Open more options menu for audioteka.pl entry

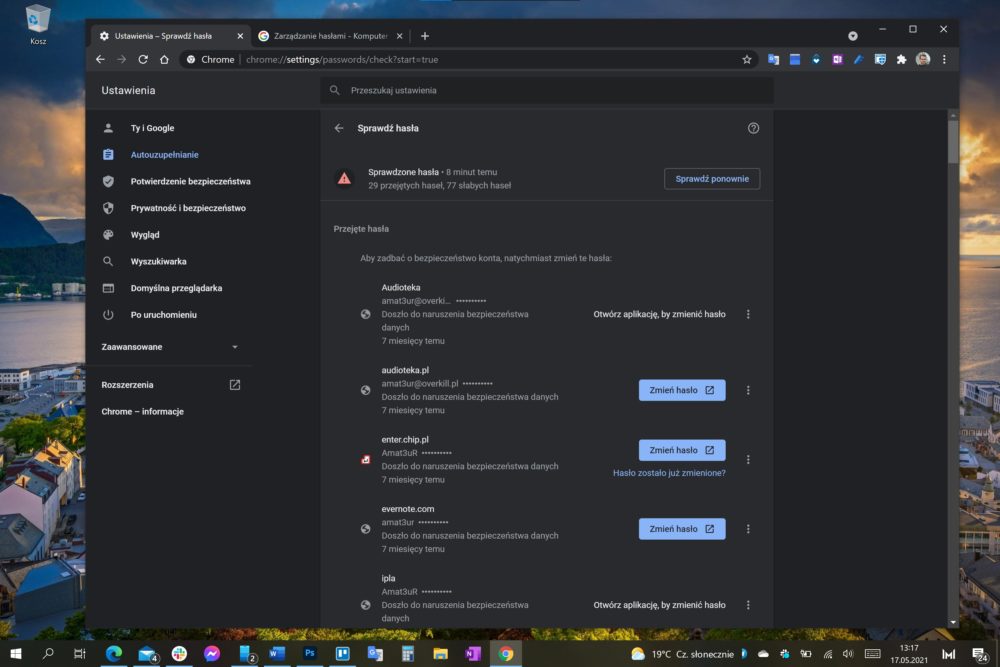(748, 390)
